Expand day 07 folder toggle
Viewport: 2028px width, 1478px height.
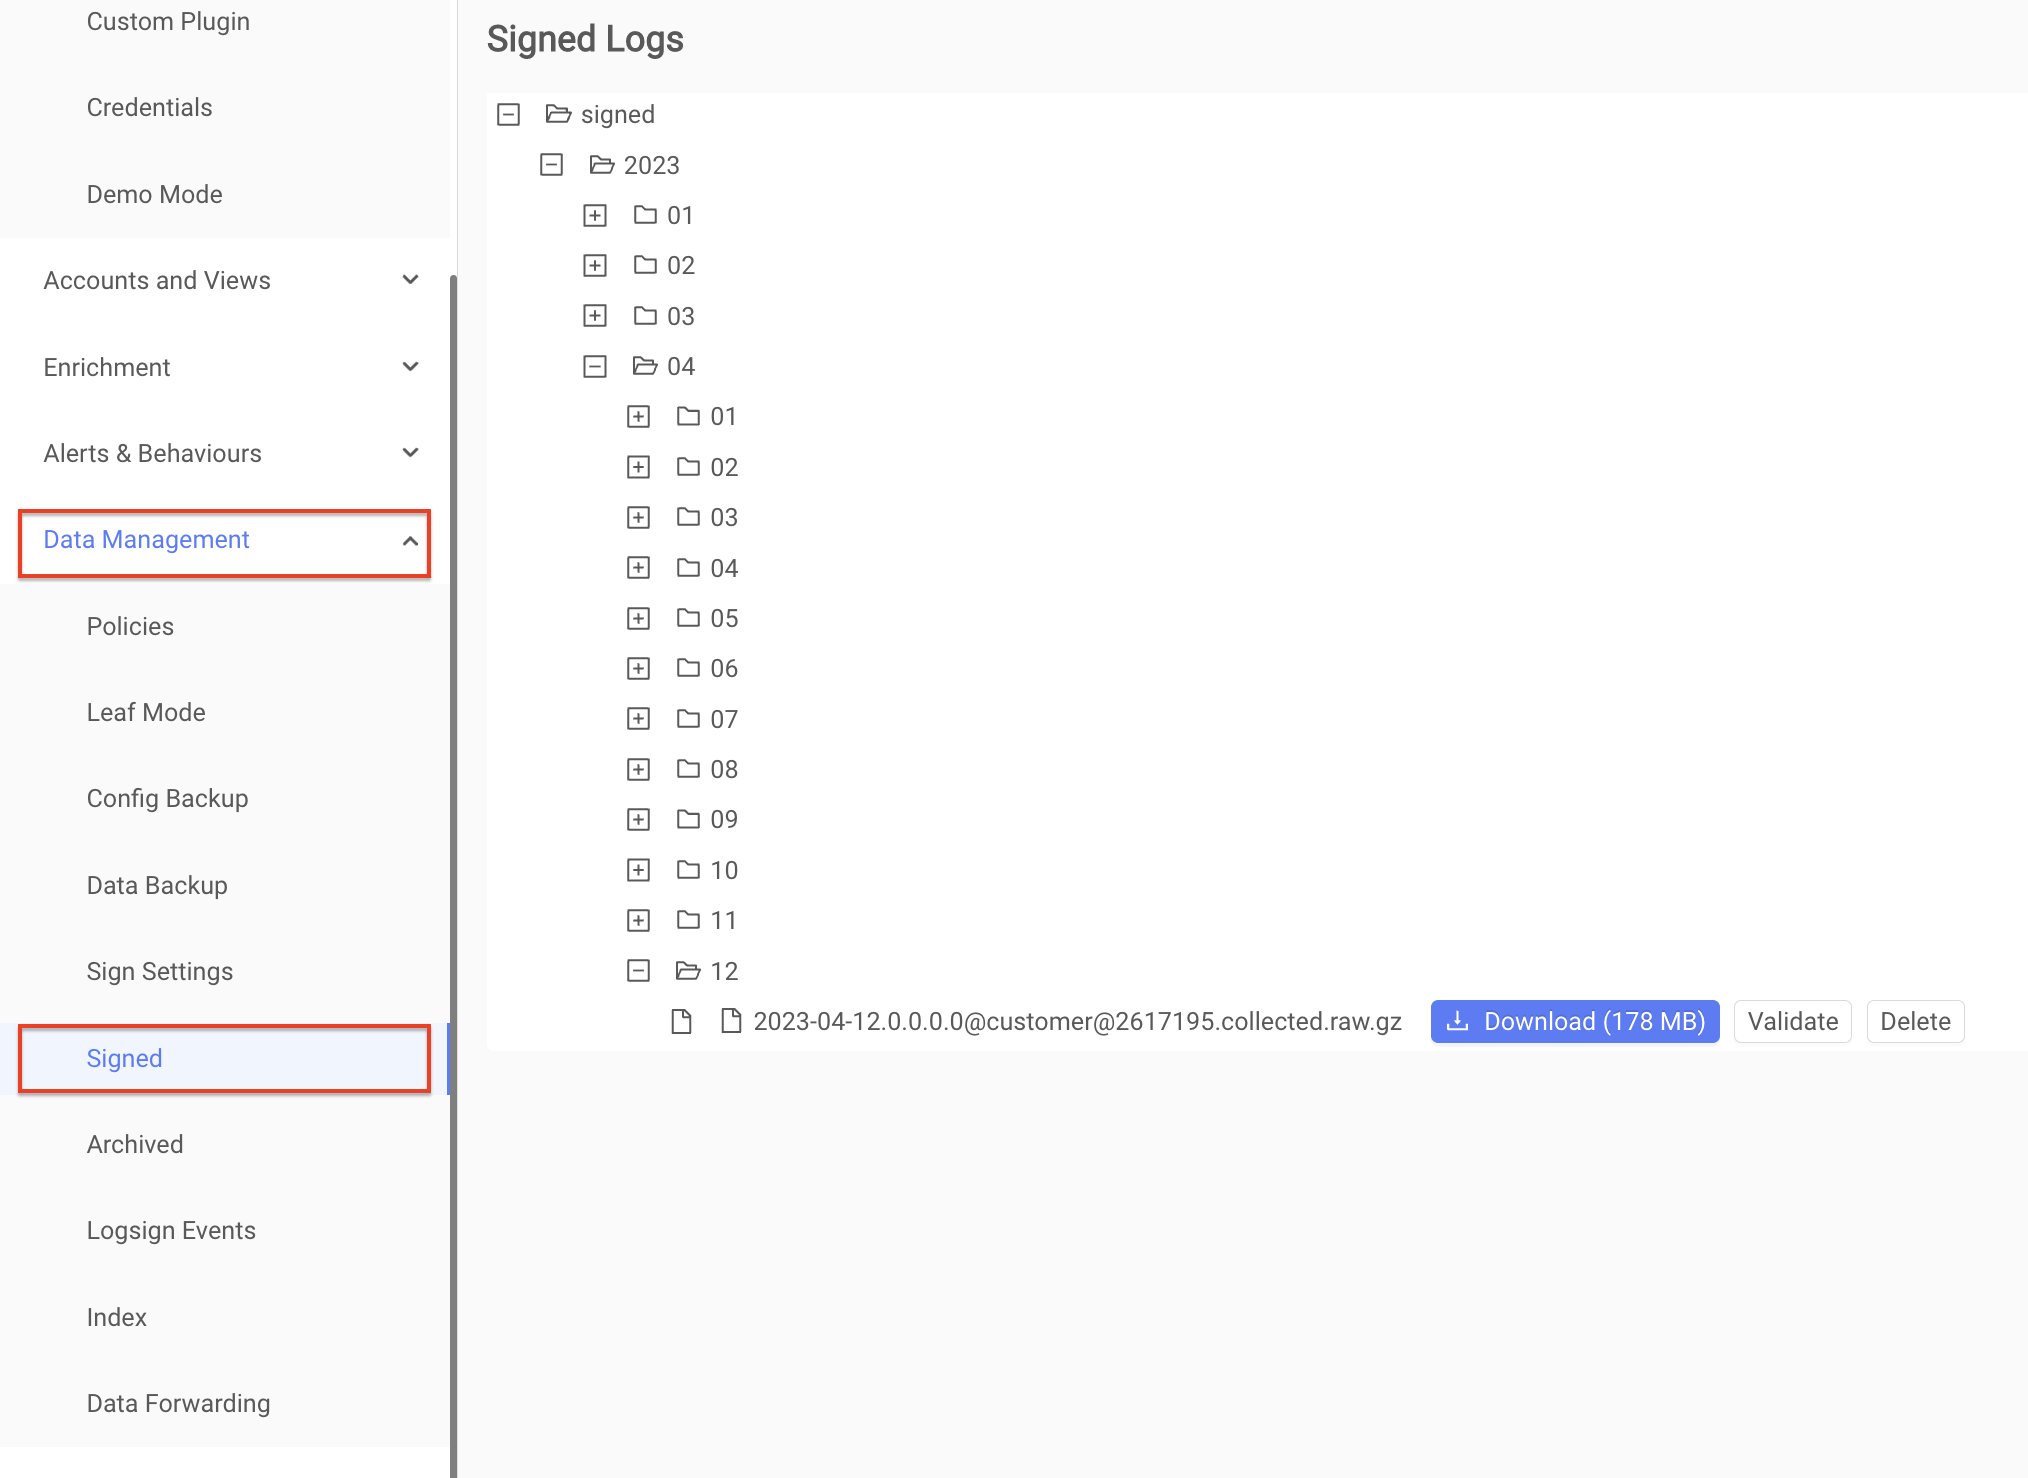[638, 719]
